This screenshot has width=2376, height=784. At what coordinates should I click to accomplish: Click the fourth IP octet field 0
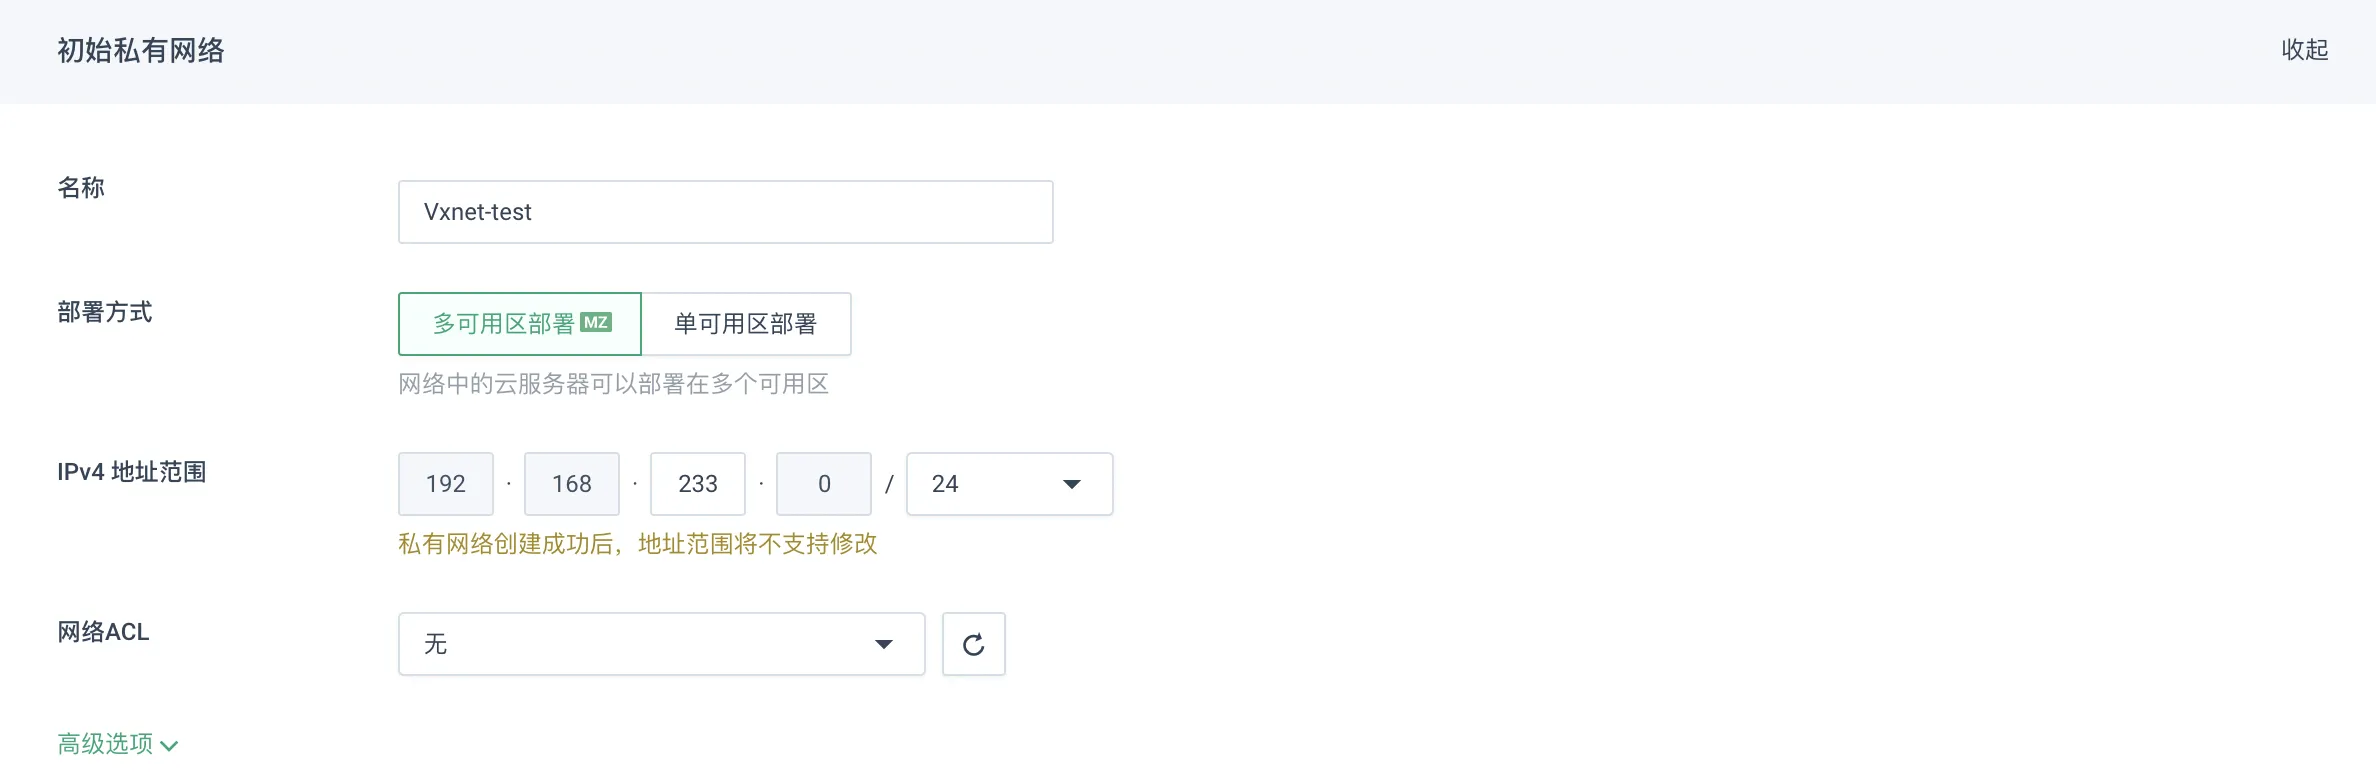[824, 484]
